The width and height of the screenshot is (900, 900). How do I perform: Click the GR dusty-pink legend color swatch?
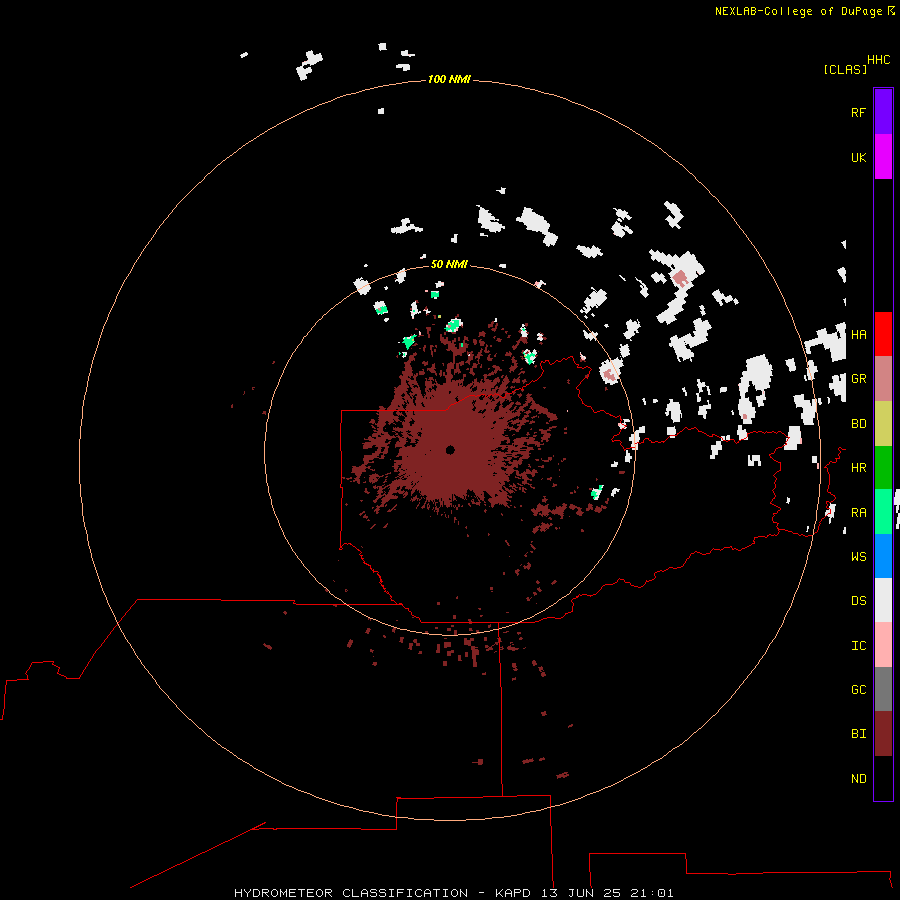click(x=883, y=379)
